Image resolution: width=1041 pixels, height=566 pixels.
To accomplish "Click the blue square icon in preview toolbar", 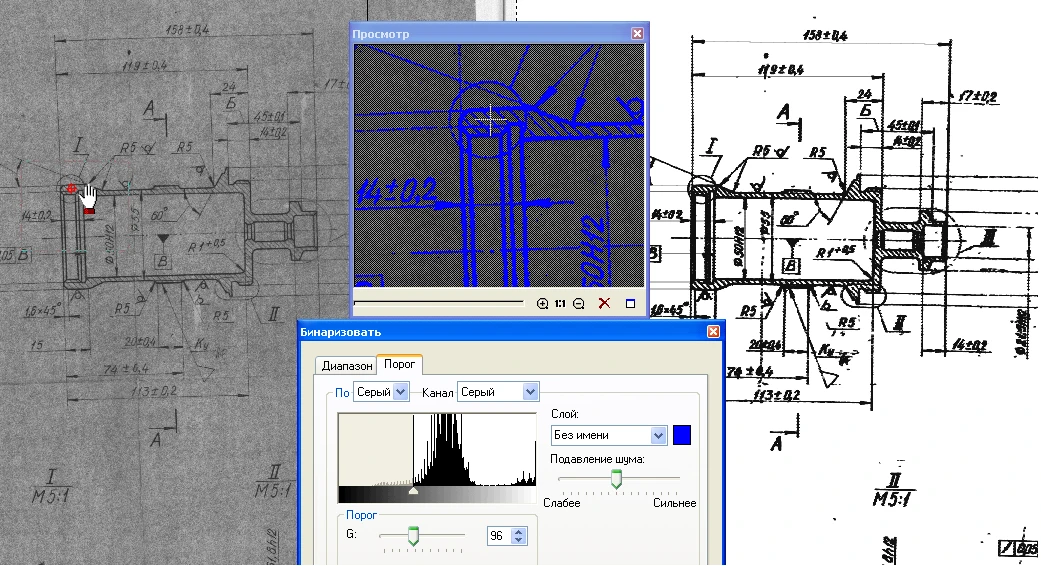I will point(630,304).
